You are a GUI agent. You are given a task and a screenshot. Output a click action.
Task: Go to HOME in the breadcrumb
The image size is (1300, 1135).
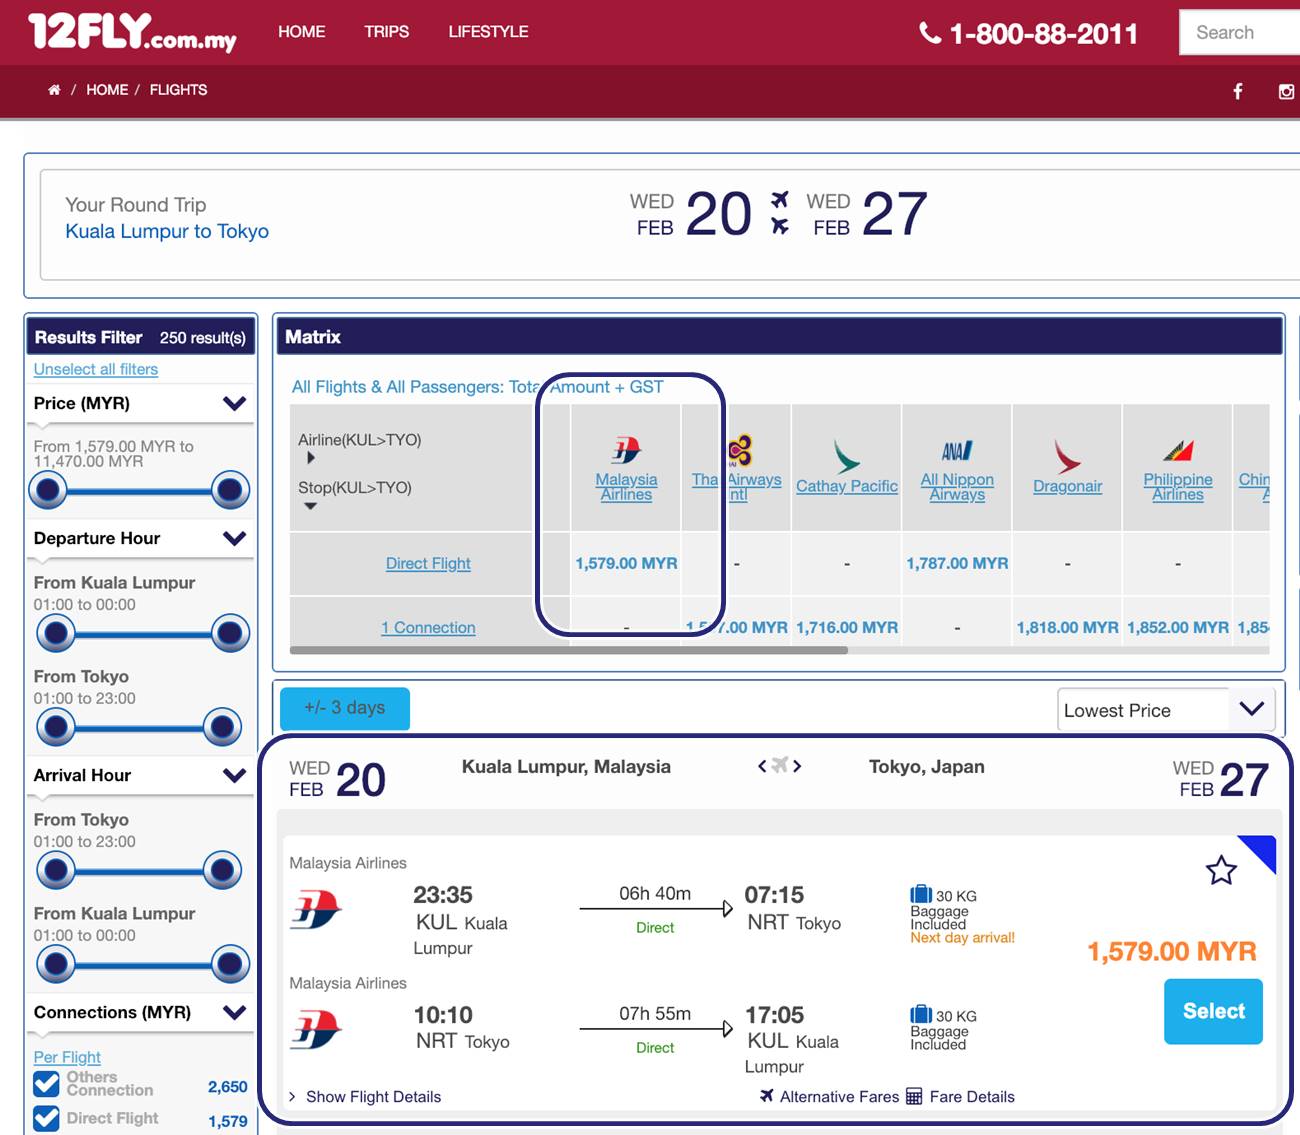107,90
